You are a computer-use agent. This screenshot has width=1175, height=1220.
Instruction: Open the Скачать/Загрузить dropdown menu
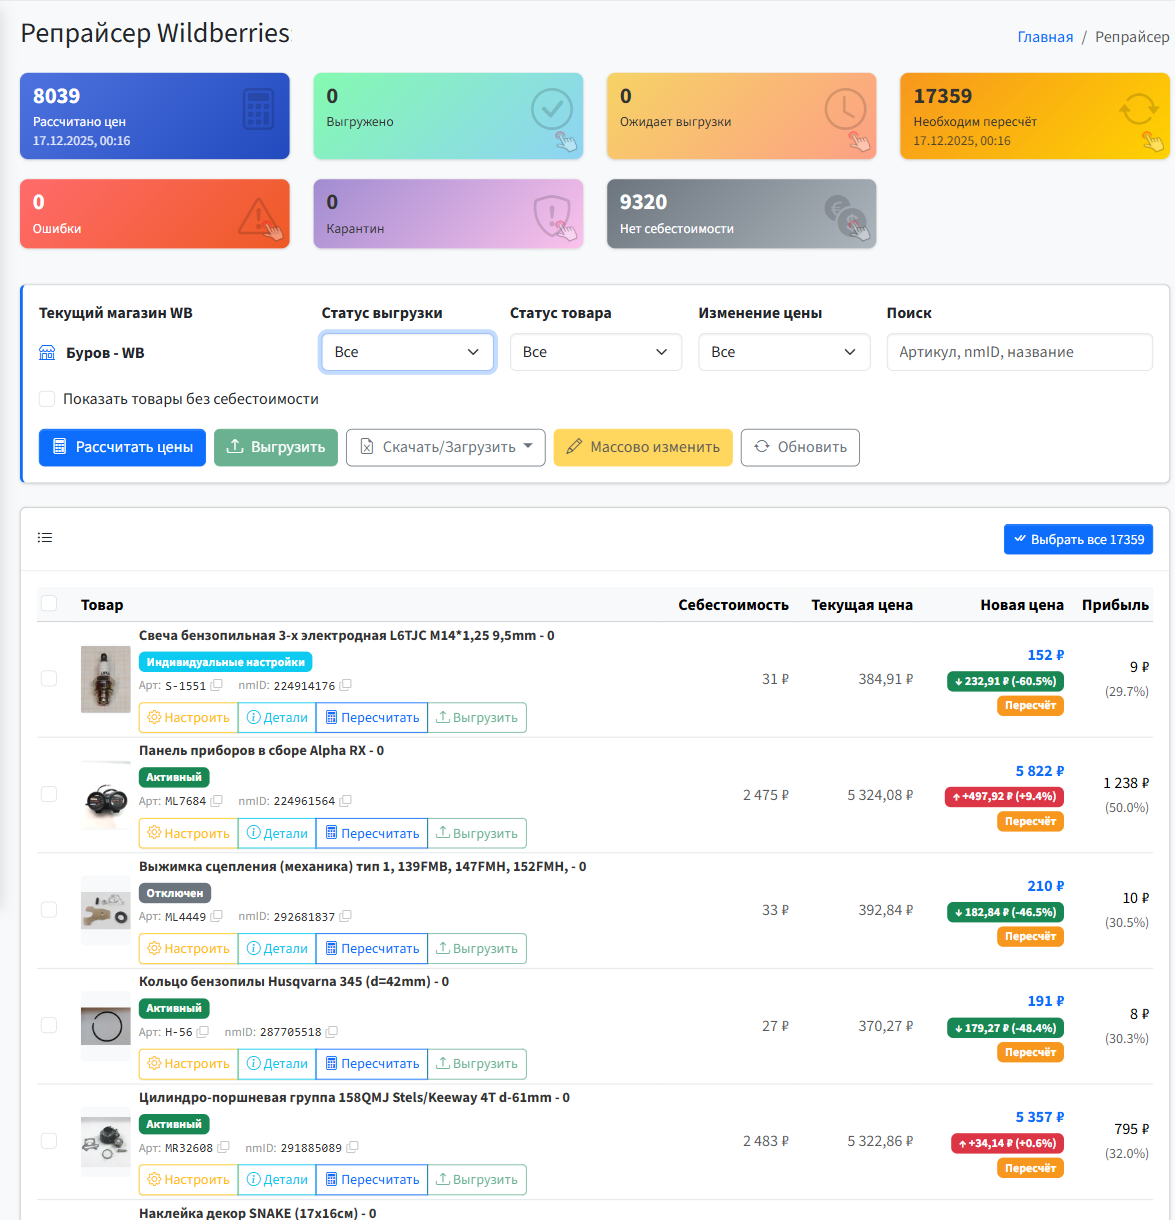click(446, 447)
